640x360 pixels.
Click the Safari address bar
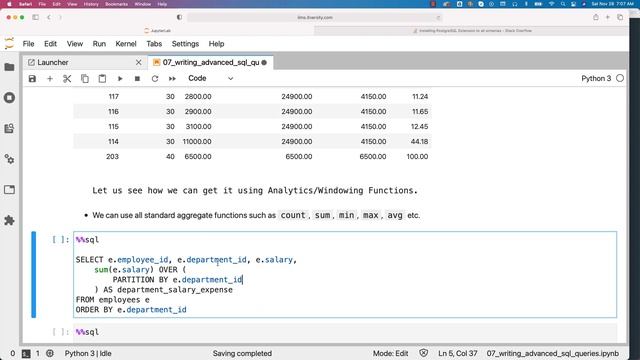point(315,18)
